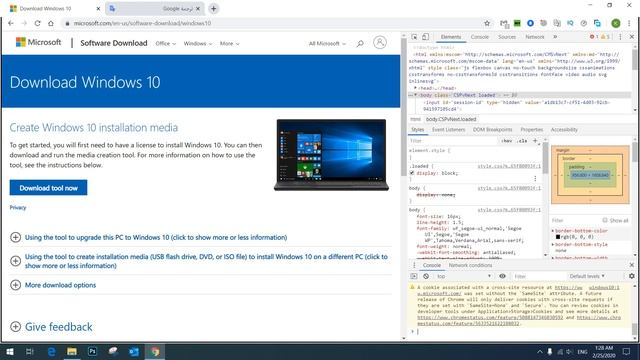Open the Accessibility tab

coord(564,129)
